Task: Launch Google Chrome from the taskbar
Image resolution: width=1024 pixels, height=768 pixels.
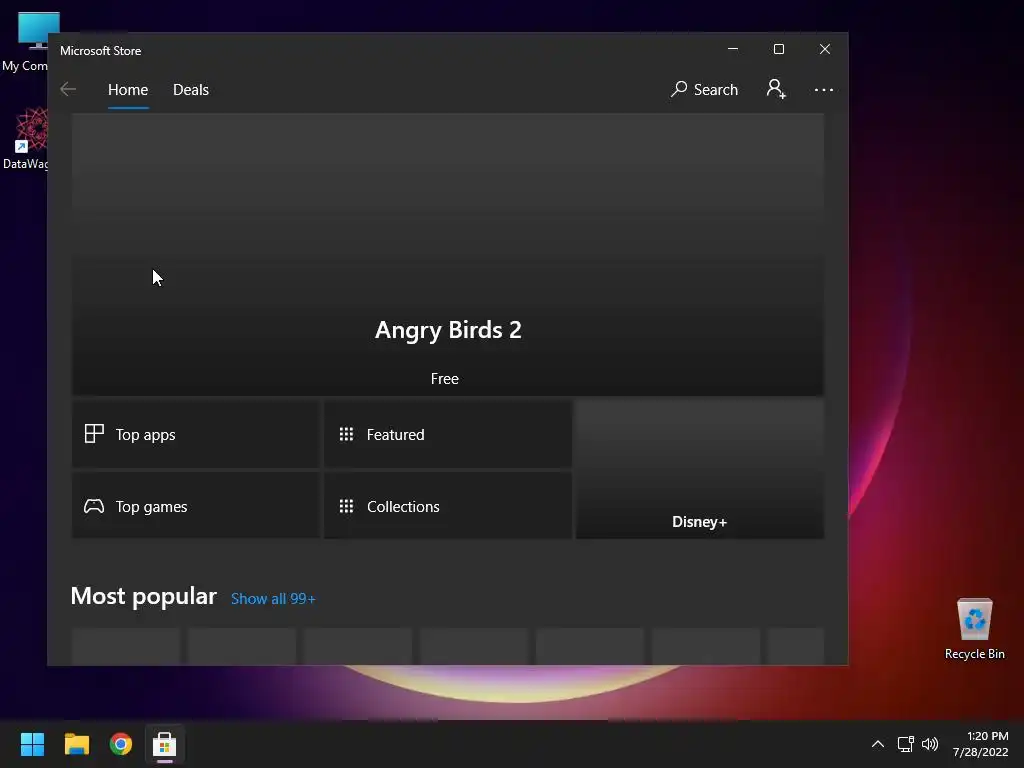Action: click(x=121, y=744)
